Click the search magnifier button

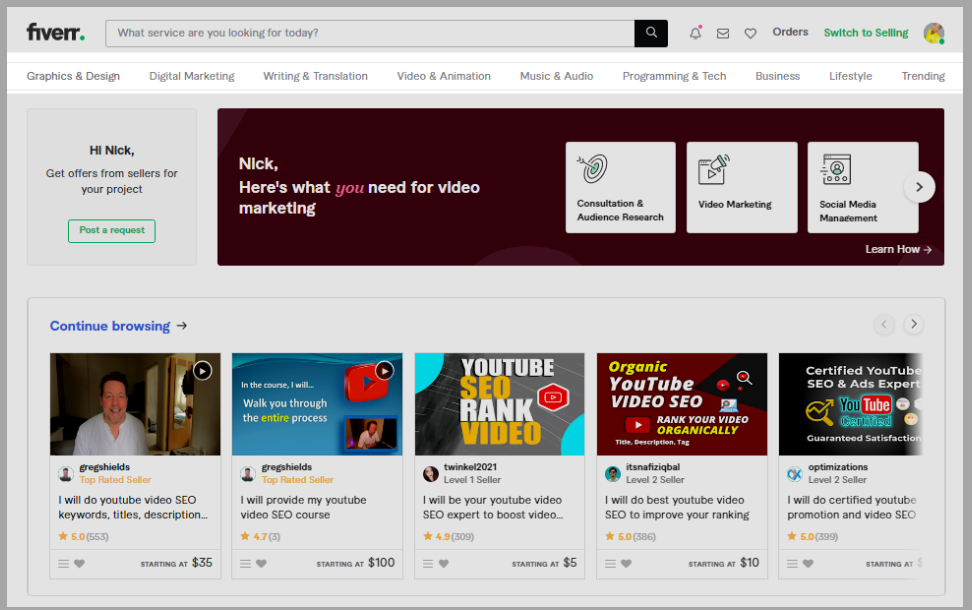click(x=651, y=33)
